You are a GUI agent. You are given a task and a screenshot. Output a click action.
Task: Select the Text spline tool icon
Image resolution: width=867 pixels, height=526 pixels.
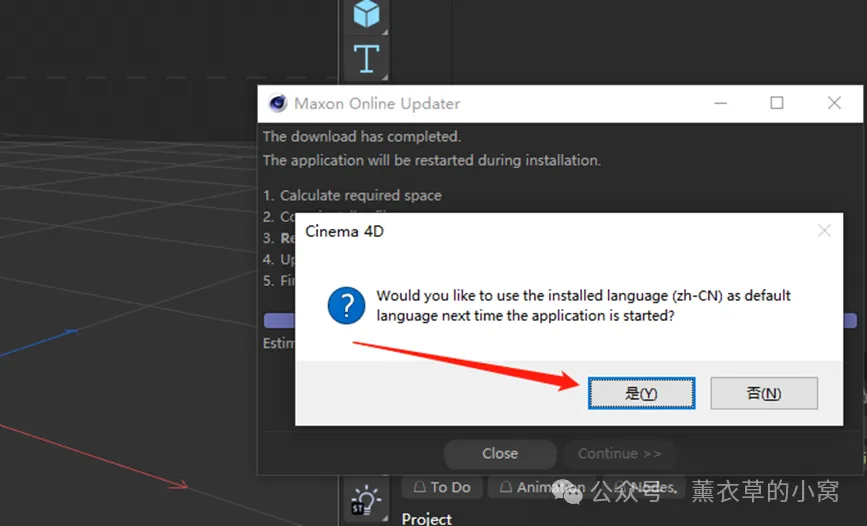coord(366,59)
